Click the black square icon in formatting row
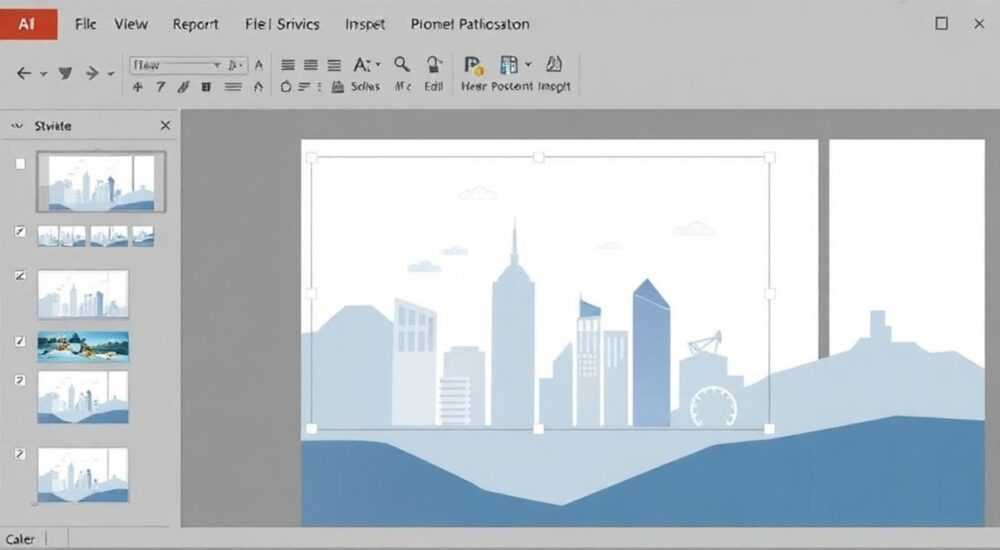 [x=206, y=87]
